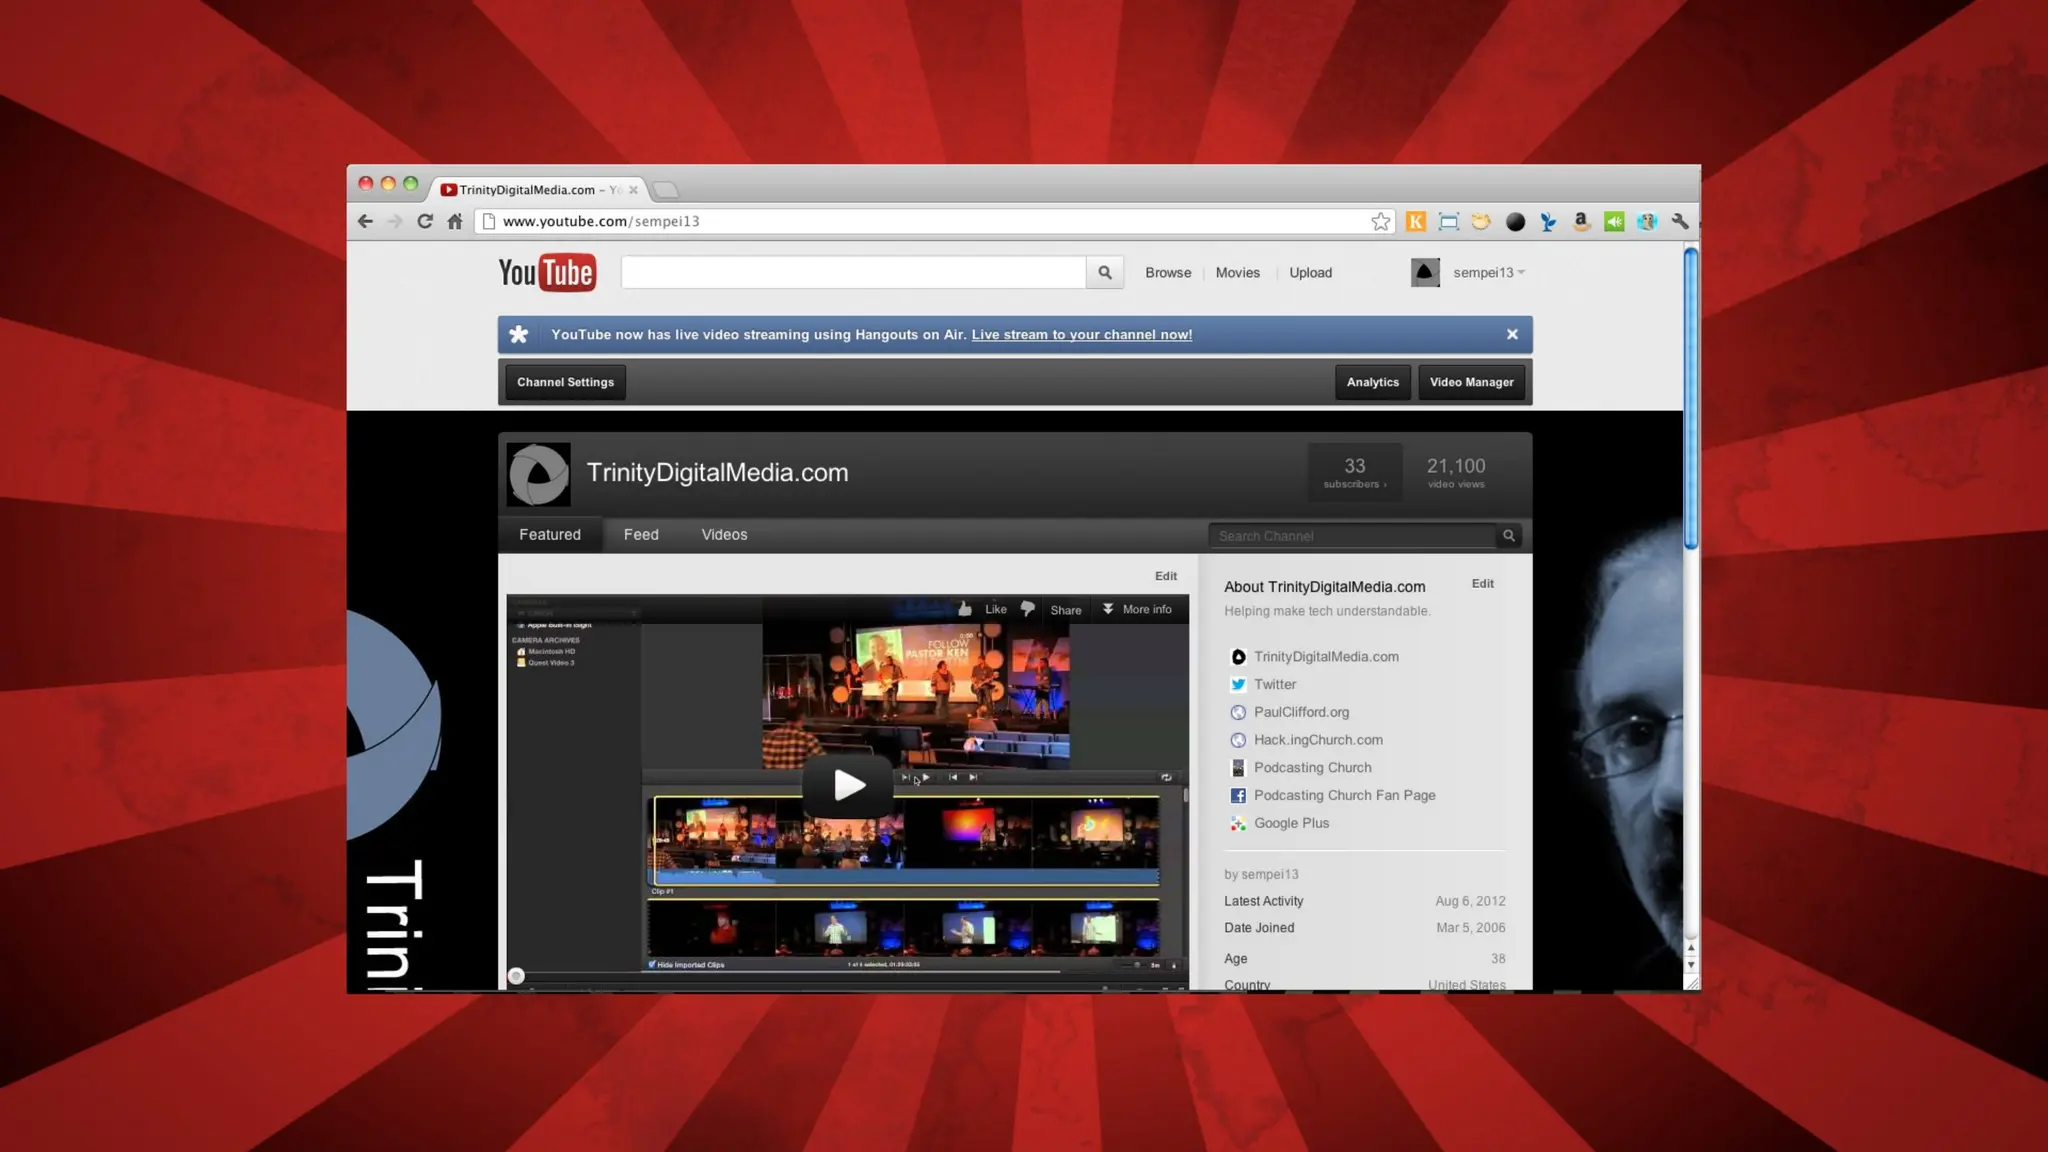Open the sempei13 account dropdown
Viewport: 2048px width, 1152px height.
pyautogui.click(x=1488, y=272)
